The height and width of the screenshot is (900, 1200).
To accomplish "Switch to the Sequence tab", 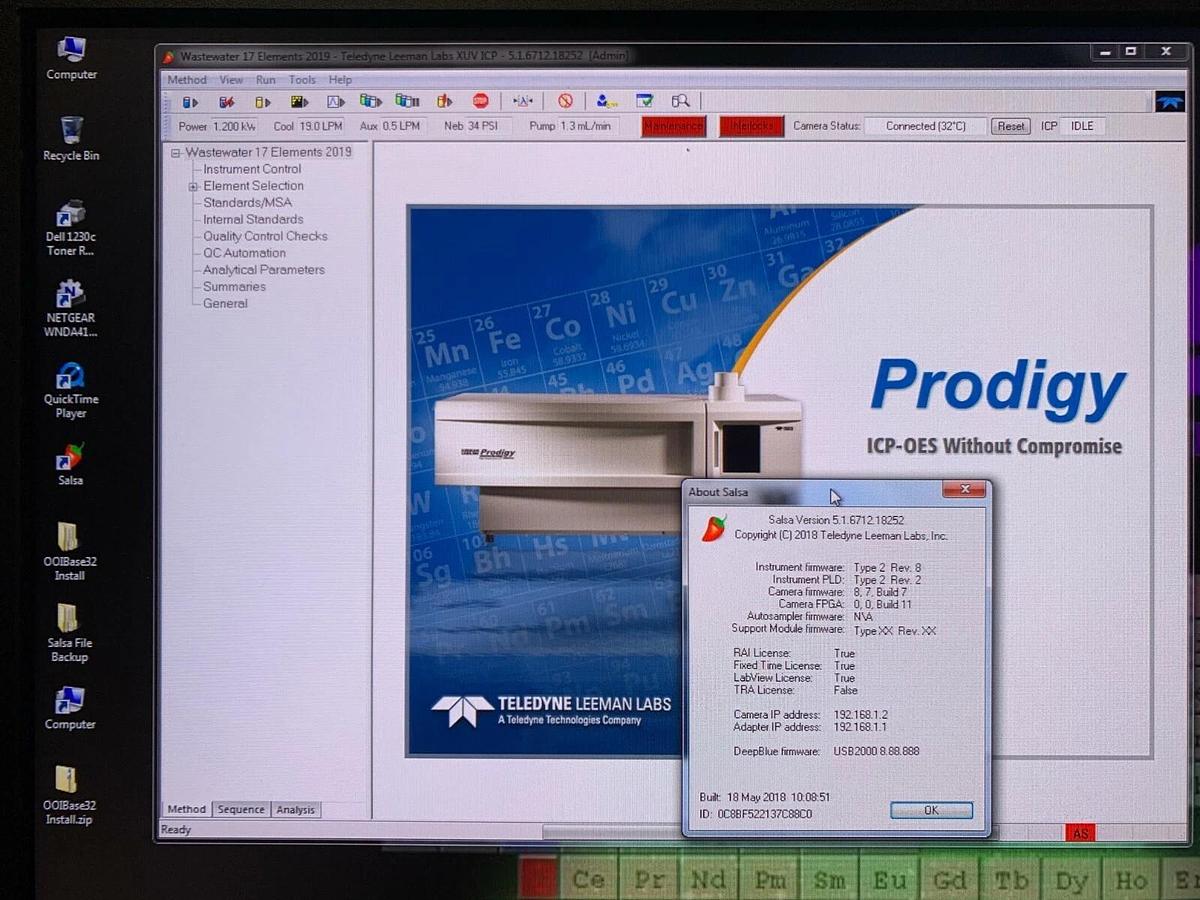I will click(x=241, y=809).
